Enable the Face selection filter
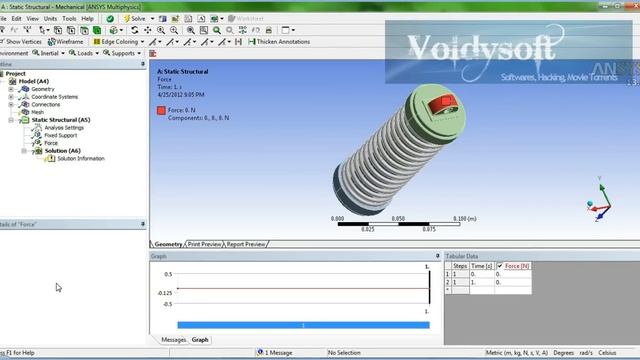The height and width of the screenshot is (360, 640). (84, 30)
